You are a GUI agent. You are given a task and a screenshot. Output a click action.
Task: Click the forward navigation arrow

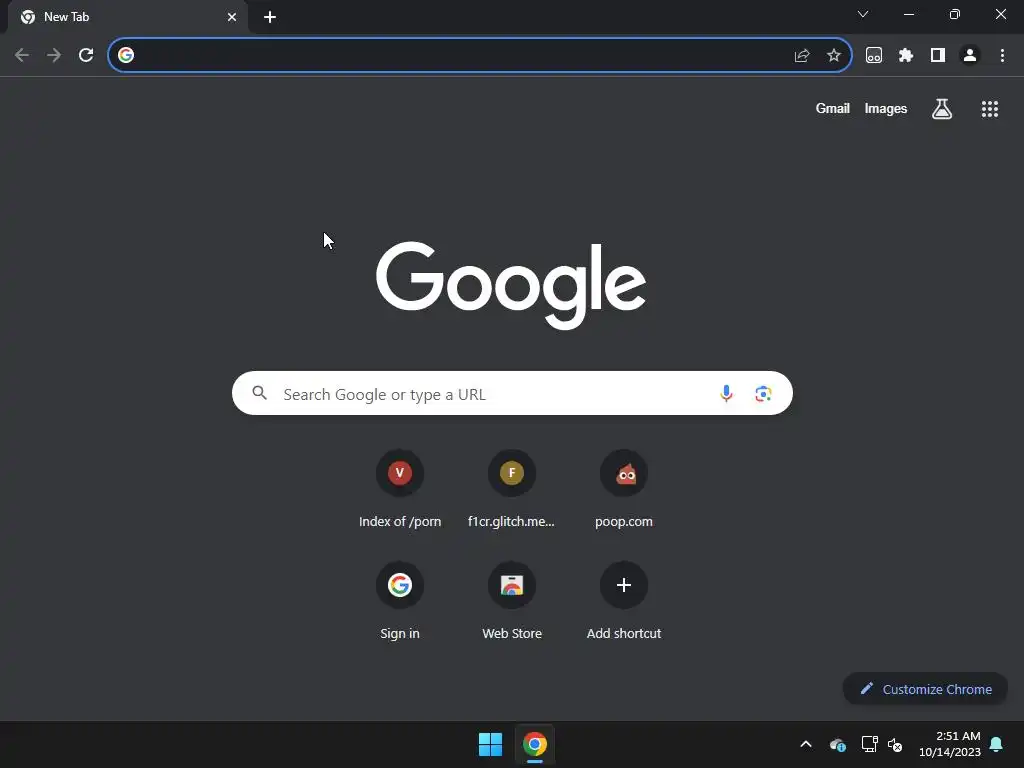coord(54,56)
